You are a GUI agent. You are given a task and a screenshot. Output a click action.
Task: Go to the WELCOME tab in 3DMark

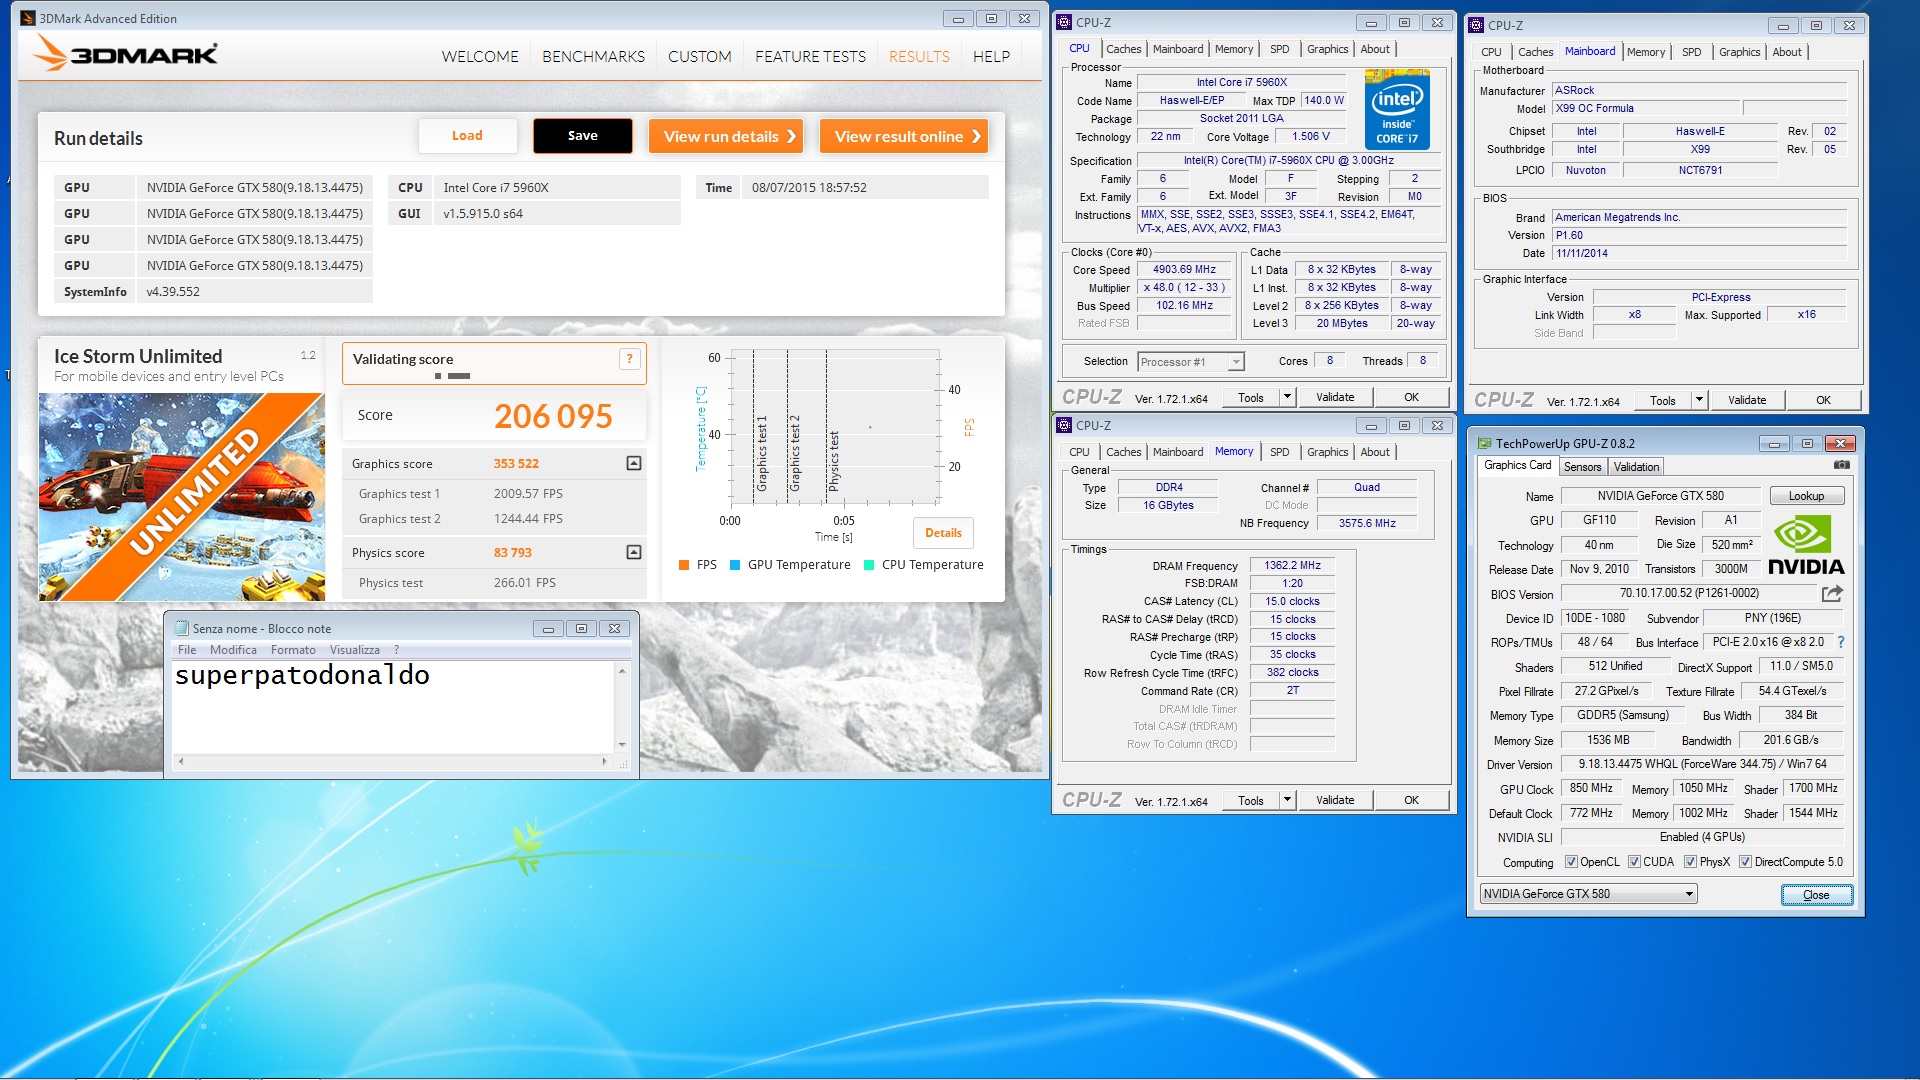[x=480, y=57]
